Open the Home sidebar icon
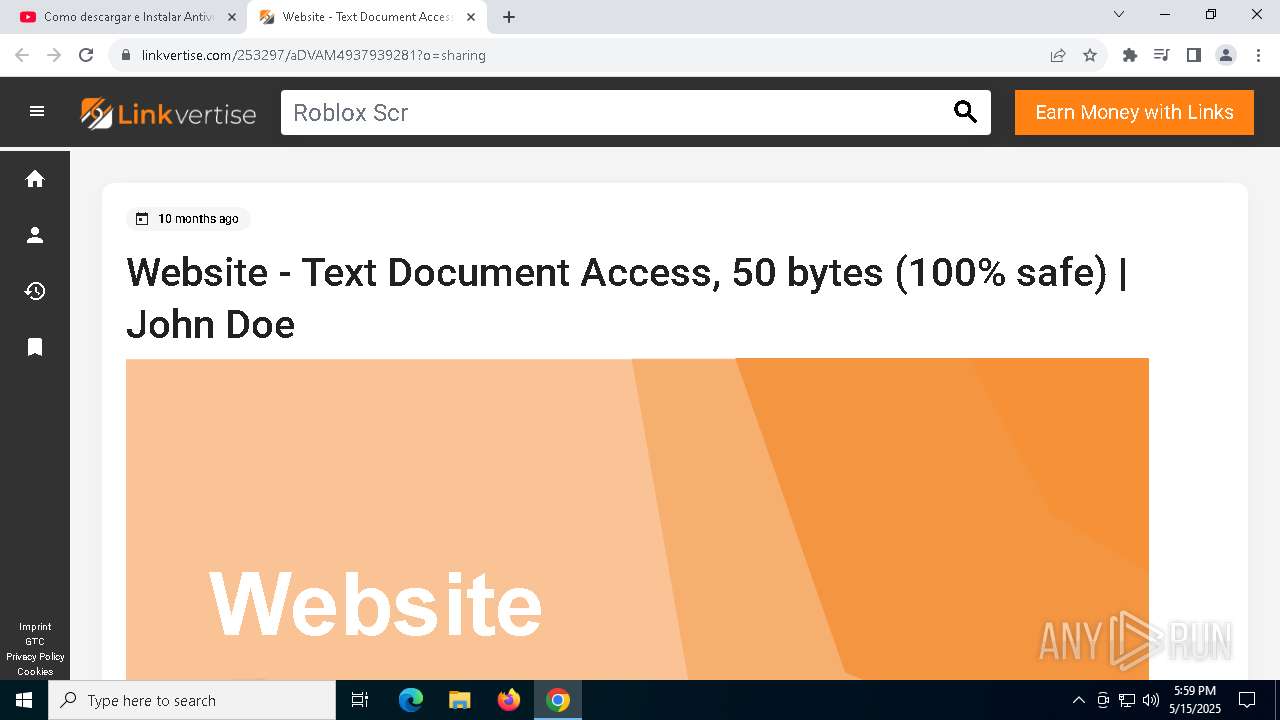This screenshot has height=720, width=1280. click(35, 179)
